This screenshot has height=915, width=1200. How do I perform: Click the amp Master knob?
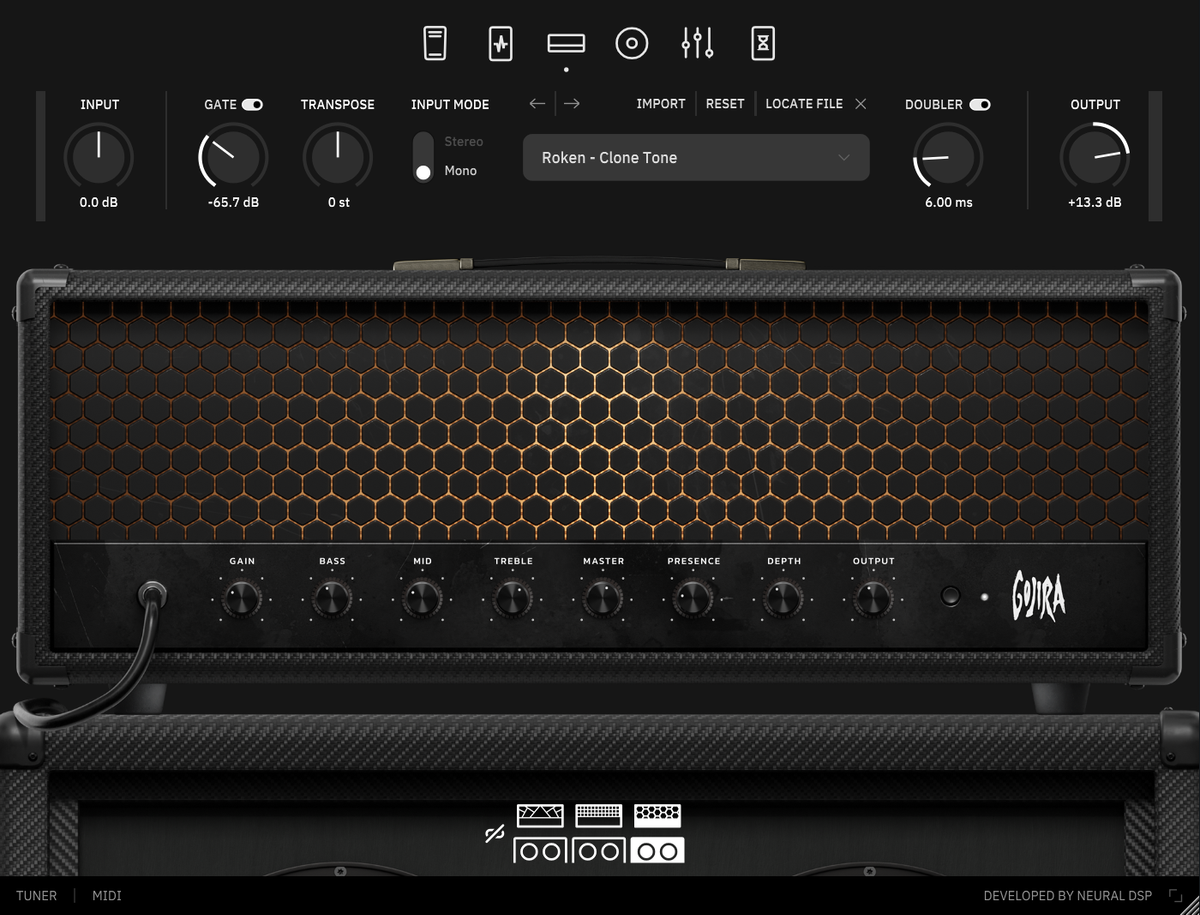pos(603,599)
